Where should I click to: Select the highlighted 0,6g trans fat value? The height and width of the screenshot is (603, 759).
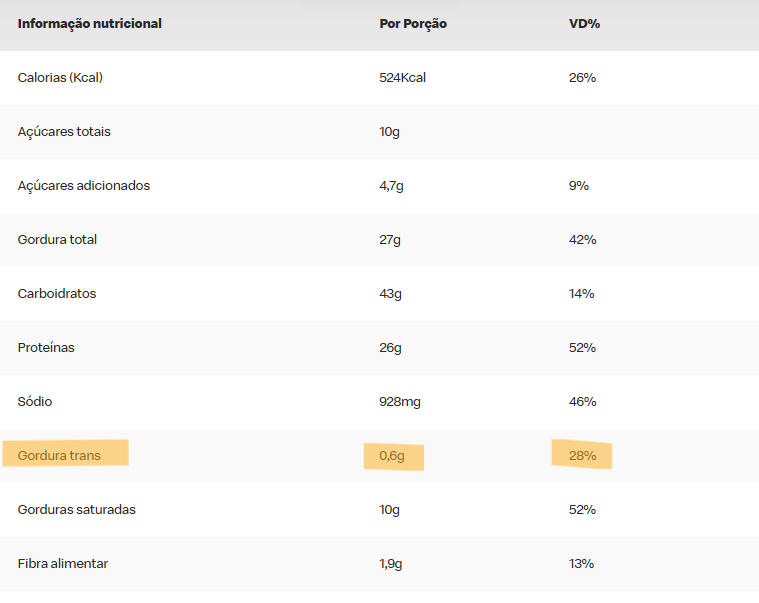coord(391,456)
